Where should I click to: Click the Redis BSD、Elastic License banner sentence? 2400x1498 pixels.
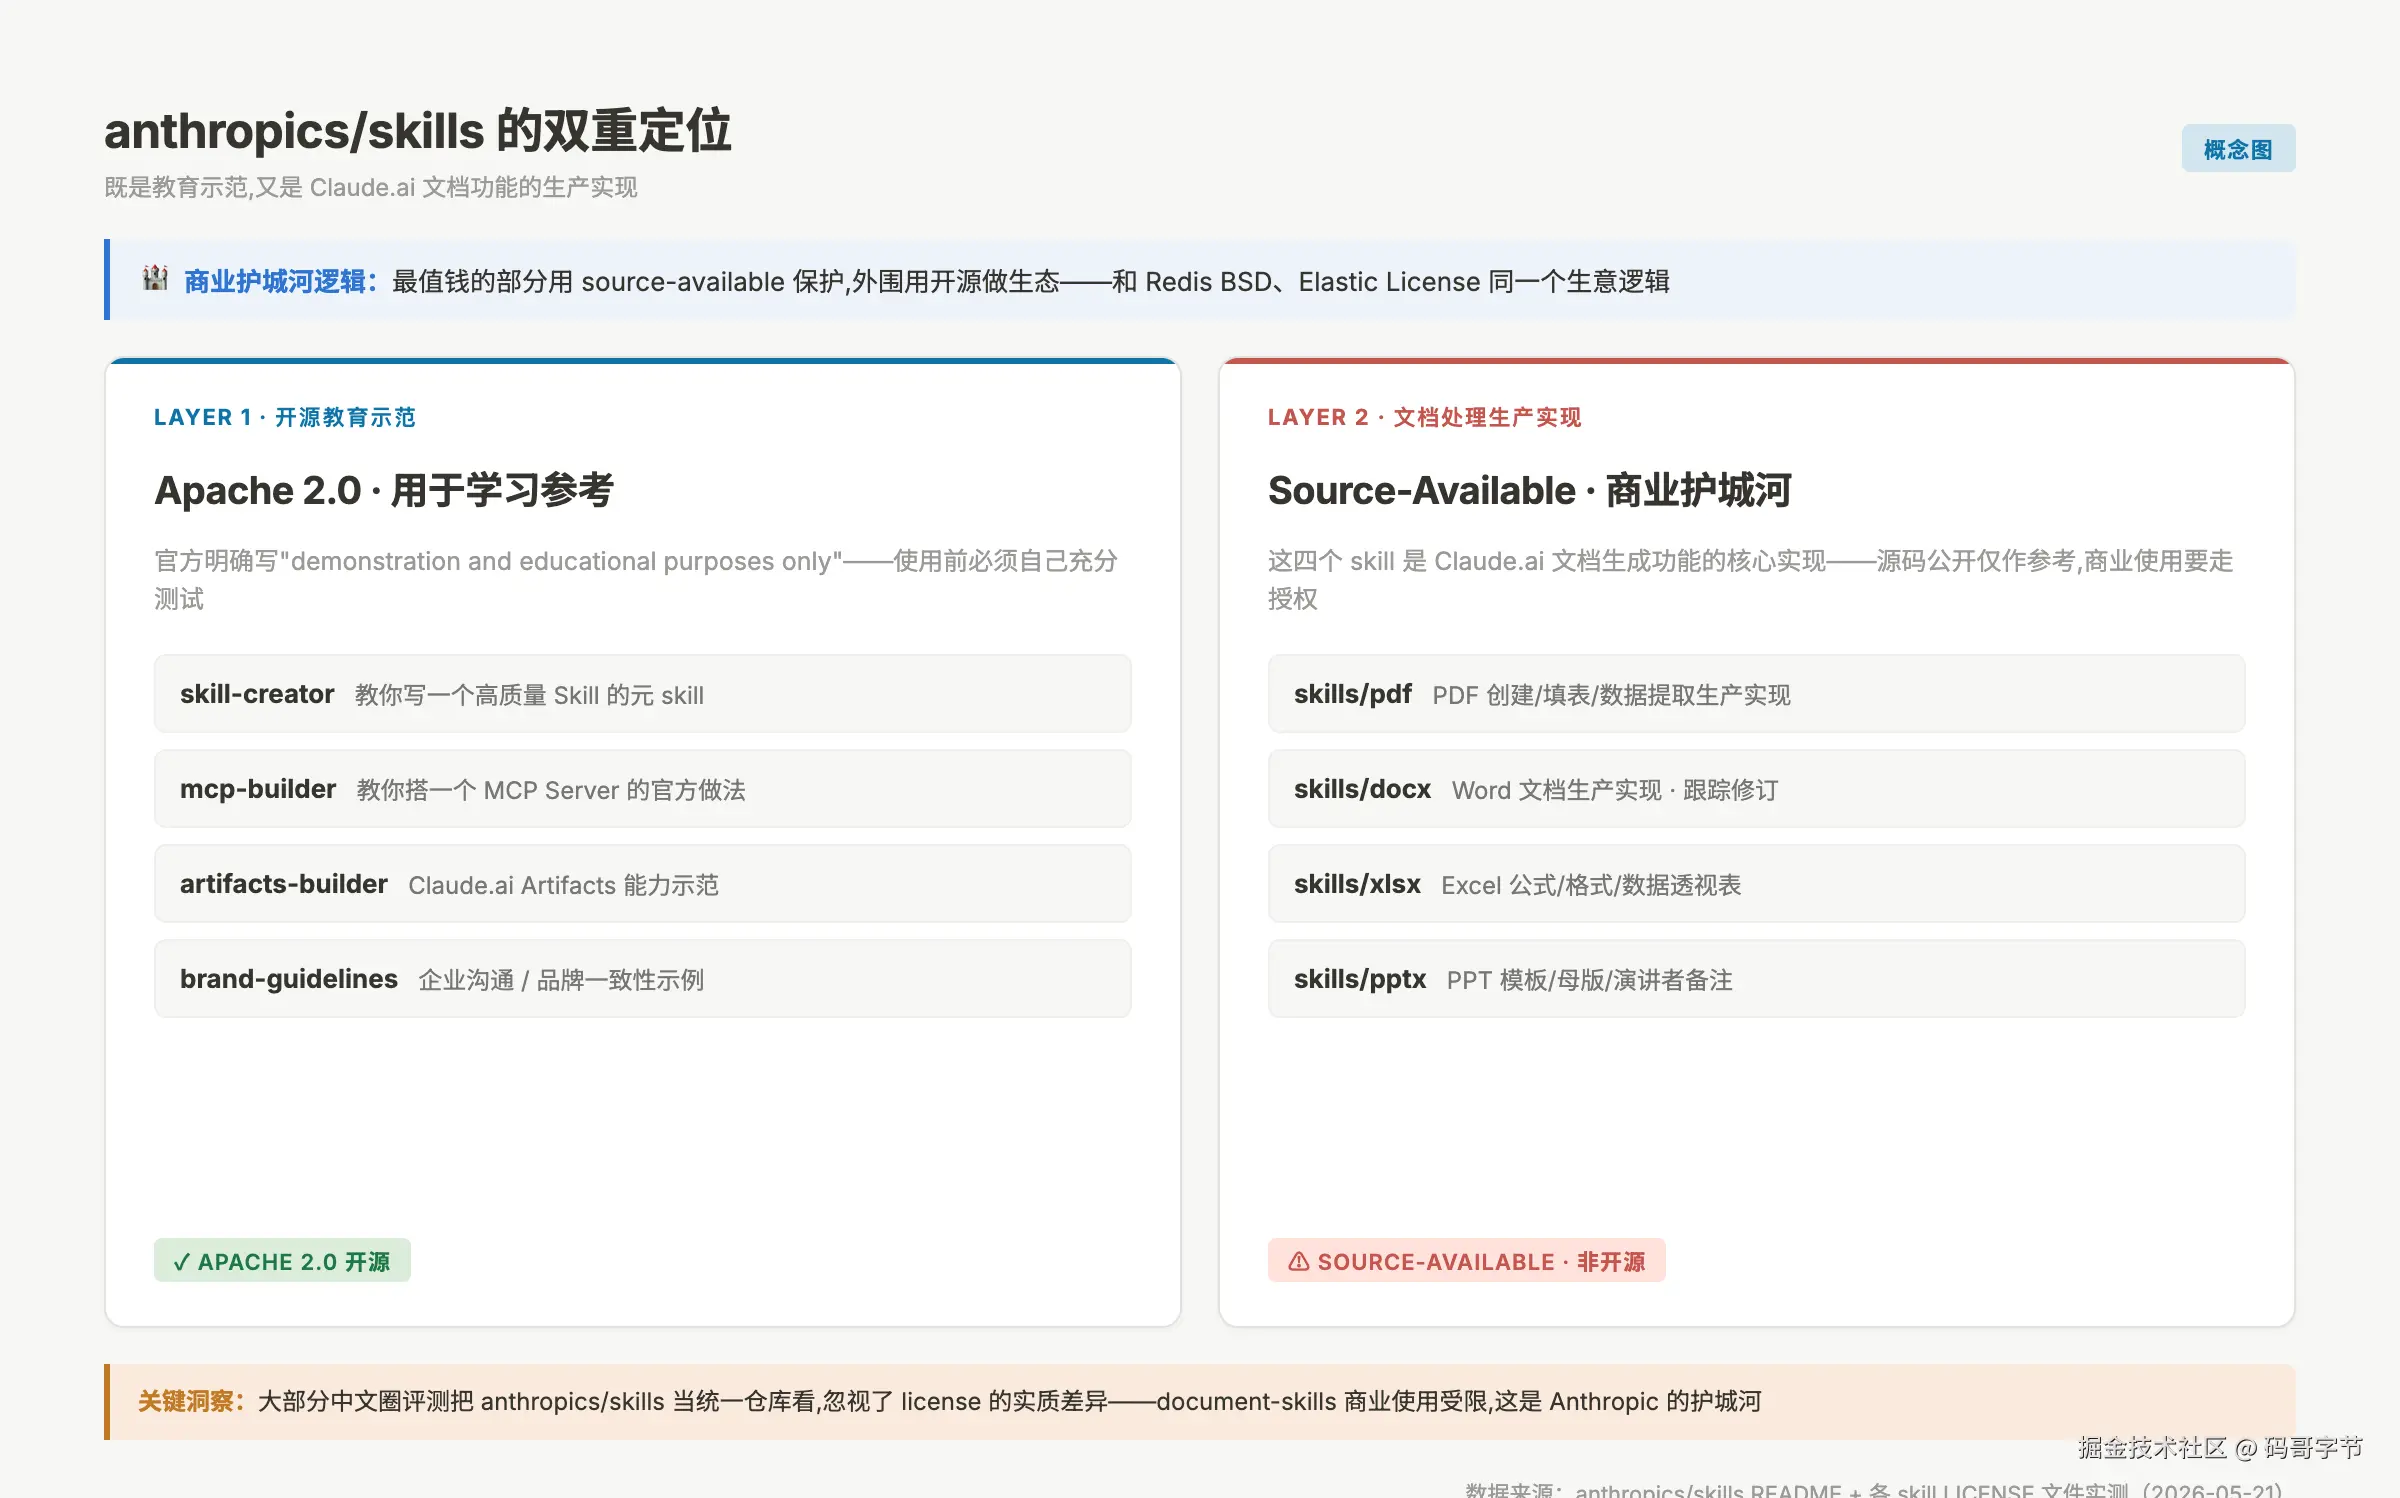coord(1031,281)
